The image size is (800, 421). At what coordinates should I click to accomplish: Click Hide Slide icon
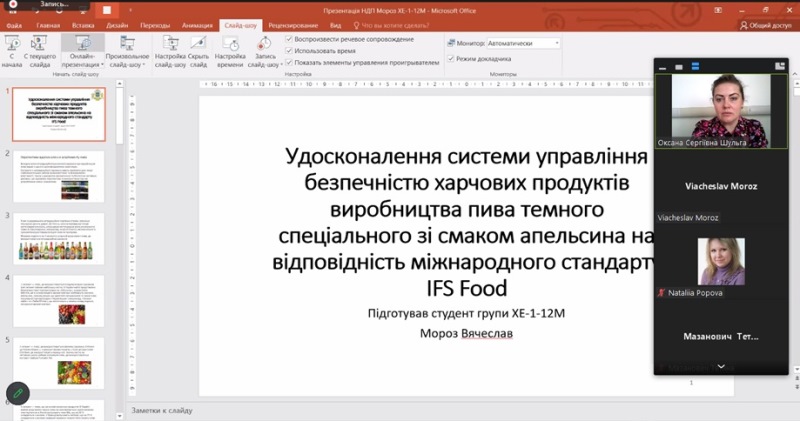(198, 48)
